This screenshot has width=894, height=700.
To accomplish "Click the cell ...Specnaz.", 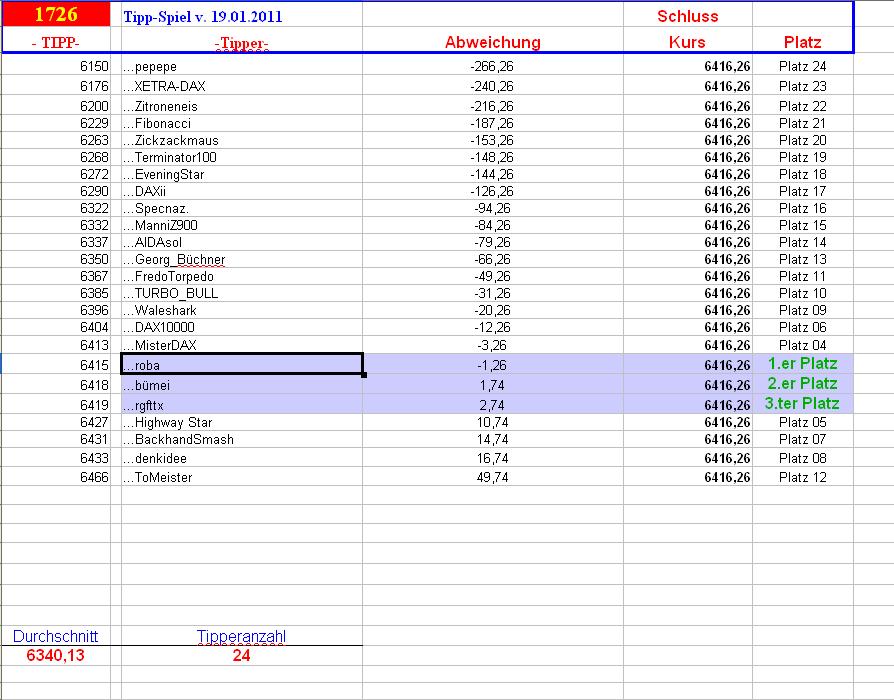I will click(x=242, y=209).
